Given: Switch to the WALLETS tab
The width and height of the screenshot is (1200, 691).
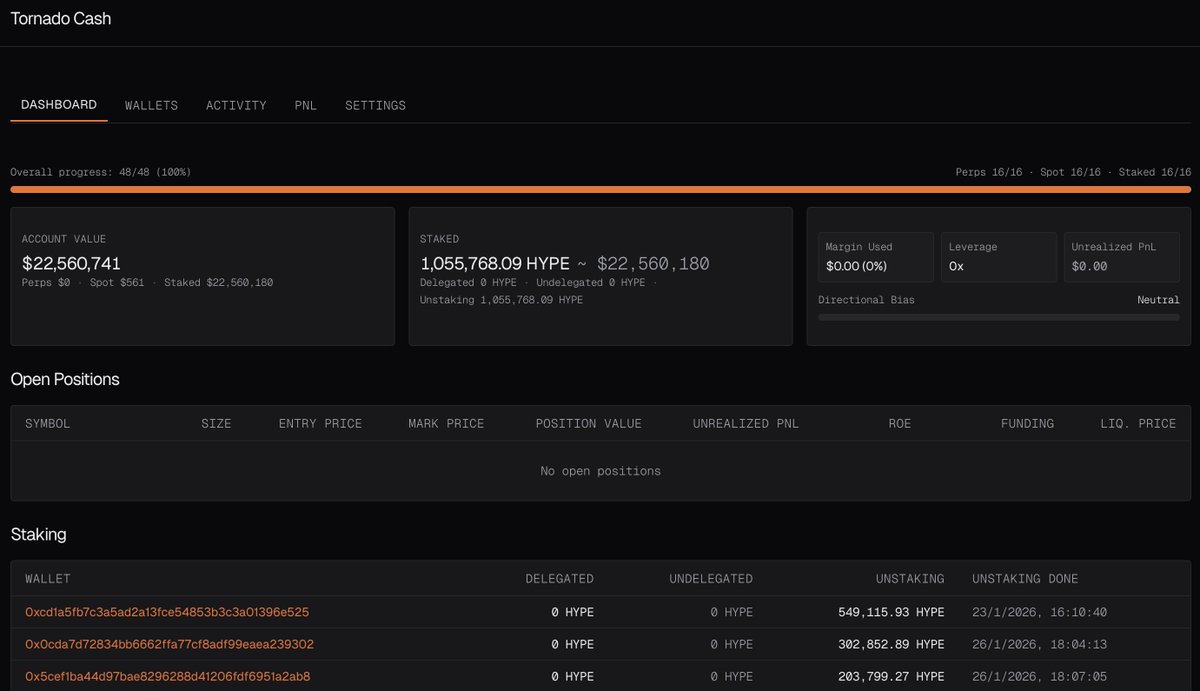Looking at the screenshot, I should click(x=151, y=105).
